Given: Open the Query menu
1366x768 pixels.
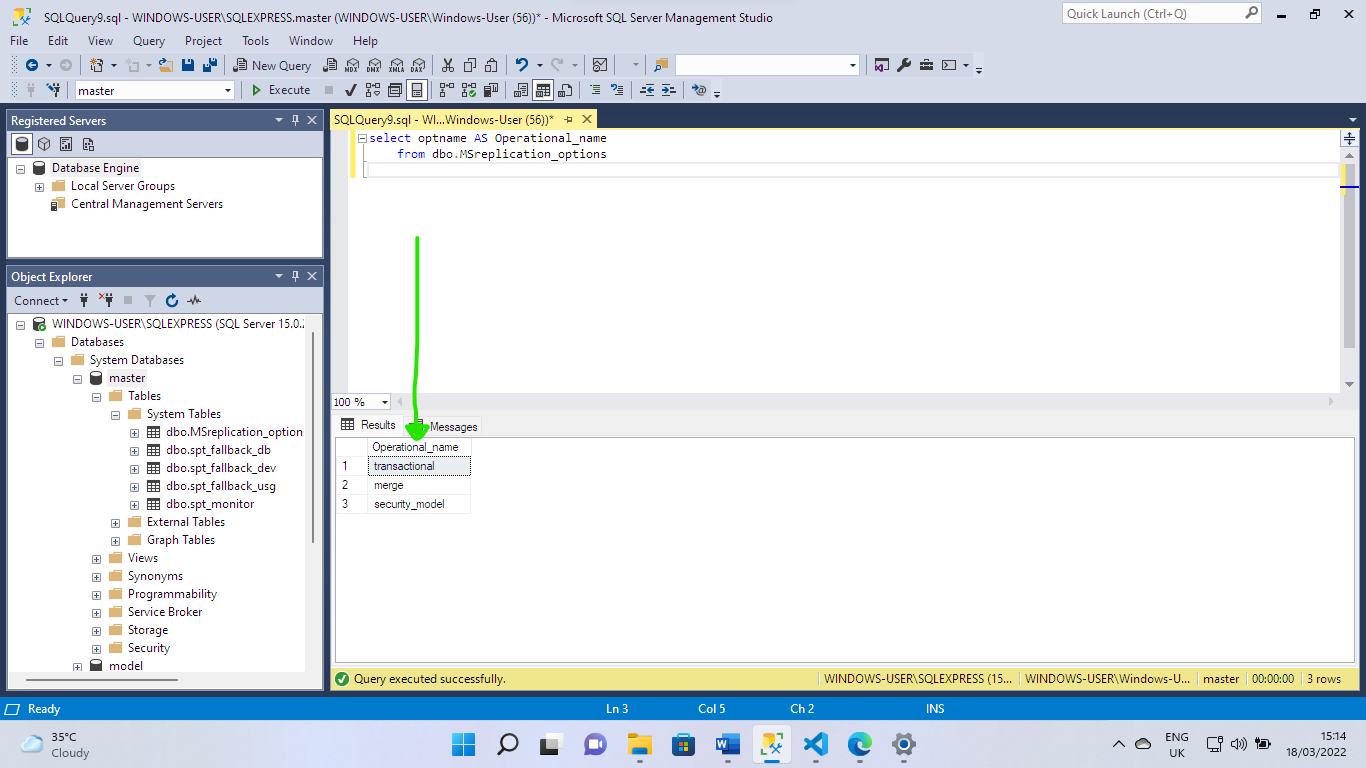Looking at the screenshot, I should [149, 41].
